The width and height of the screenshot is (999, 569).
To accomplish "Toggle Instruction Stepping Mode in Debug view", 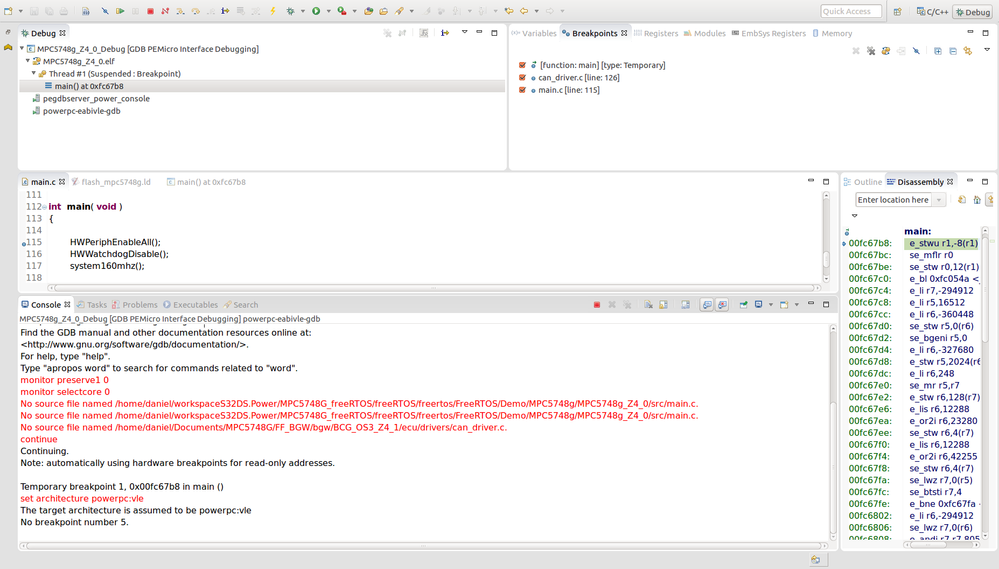I will click(x=445, y=32).
